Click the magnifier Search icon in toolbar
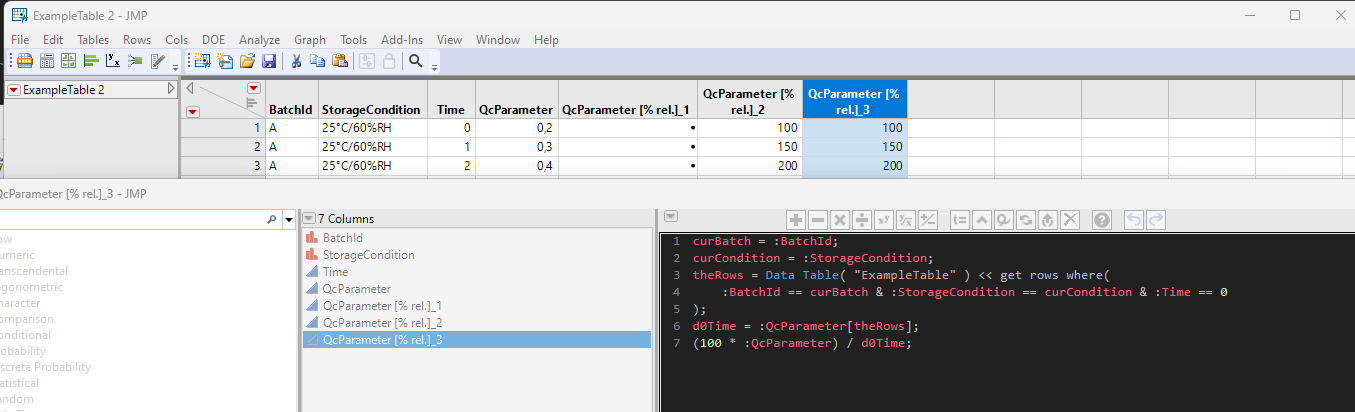1355x412 pixels. point(417,61)
